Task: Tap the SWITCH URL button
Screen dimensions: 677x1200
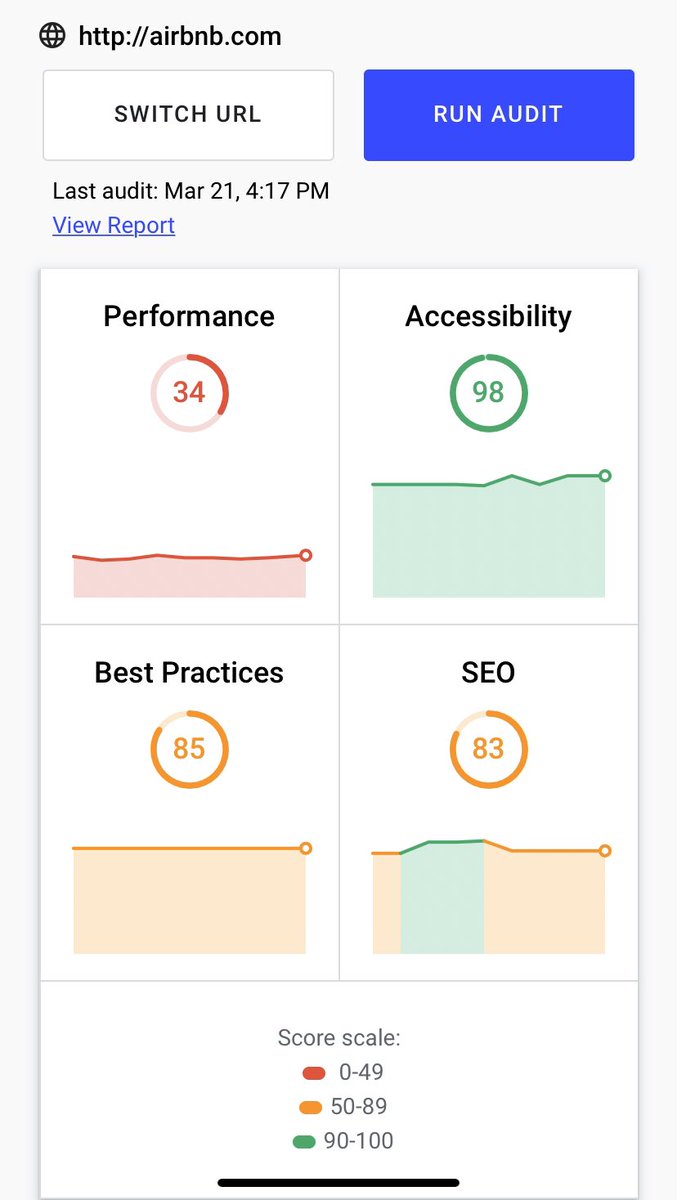Action: tap(188, 114)
